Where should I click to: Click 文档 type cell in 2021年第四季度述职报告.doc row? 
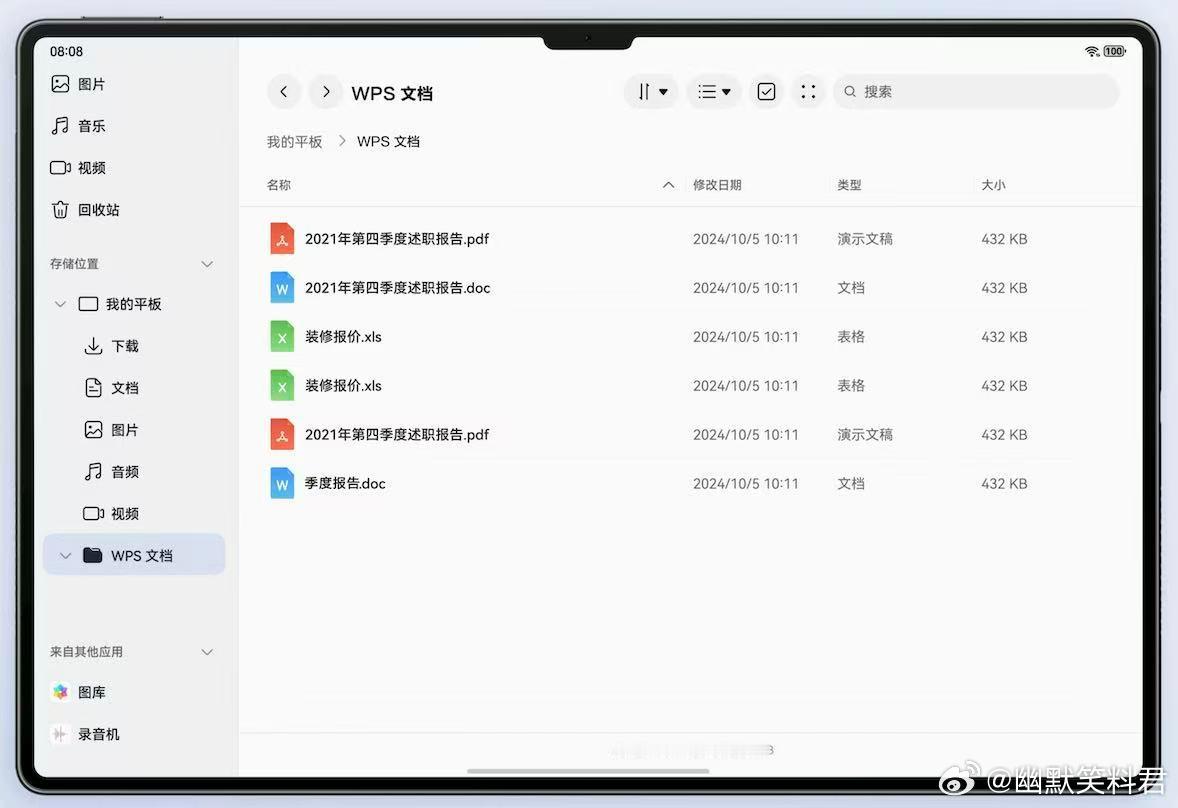[x=851, y=288]
